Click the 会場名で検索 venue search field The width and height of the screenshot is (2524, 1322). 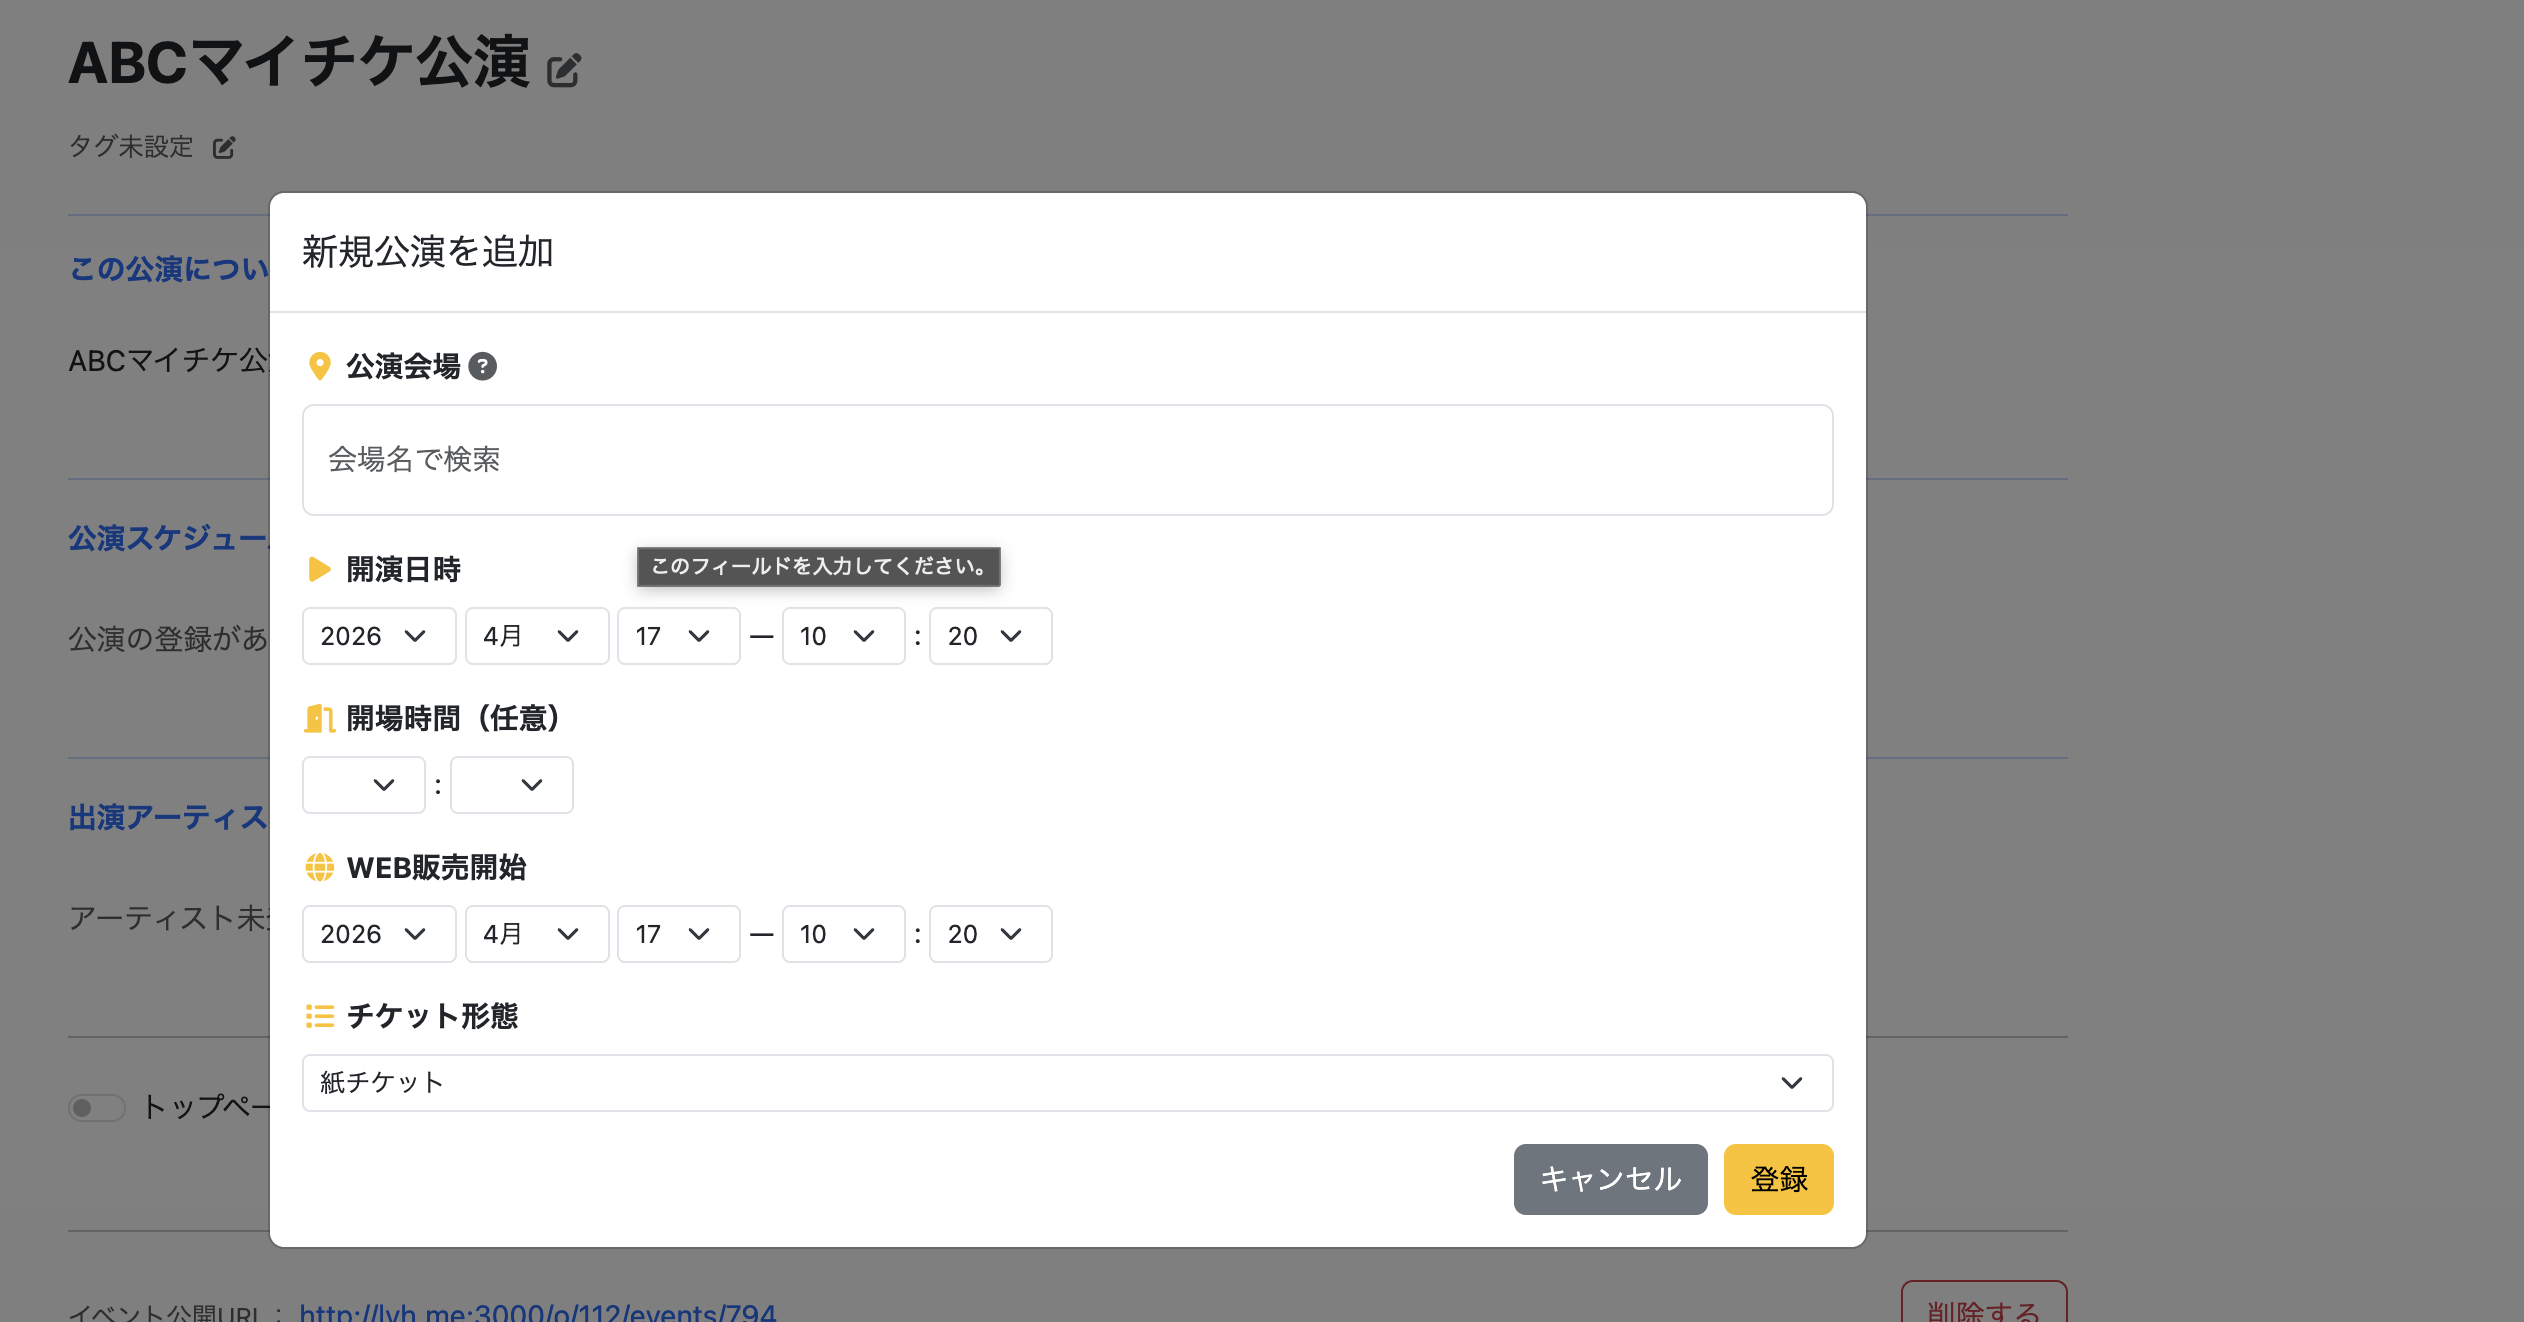pyautogui.click(x=1066, y=460)
